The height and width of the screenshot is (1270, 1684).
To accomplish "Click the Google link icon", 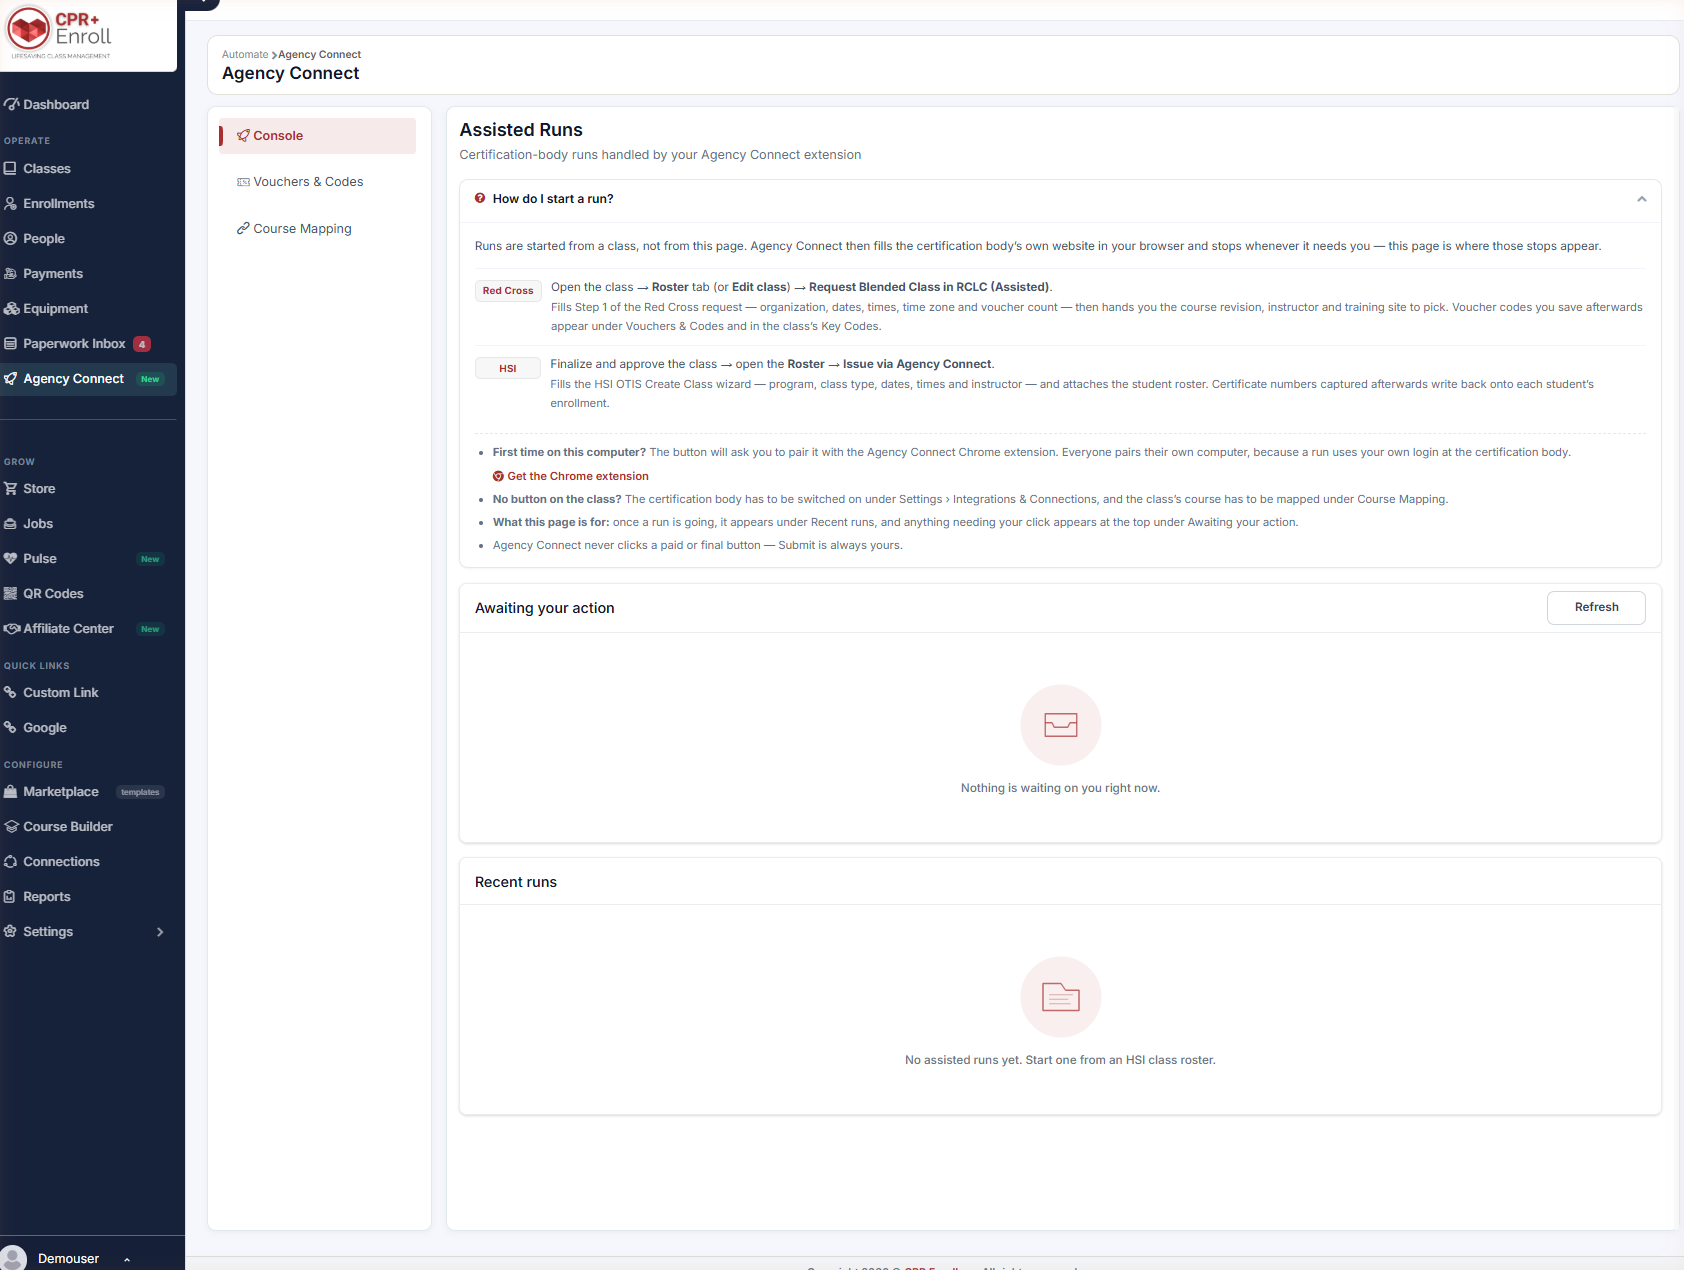I will coord(11,727).
